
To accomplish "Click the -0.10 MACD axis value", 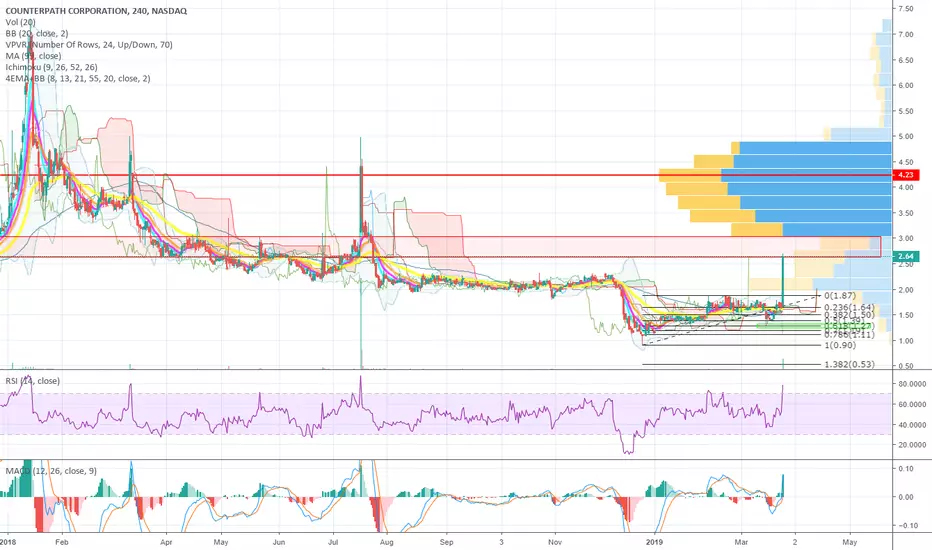I will (908, 526).
